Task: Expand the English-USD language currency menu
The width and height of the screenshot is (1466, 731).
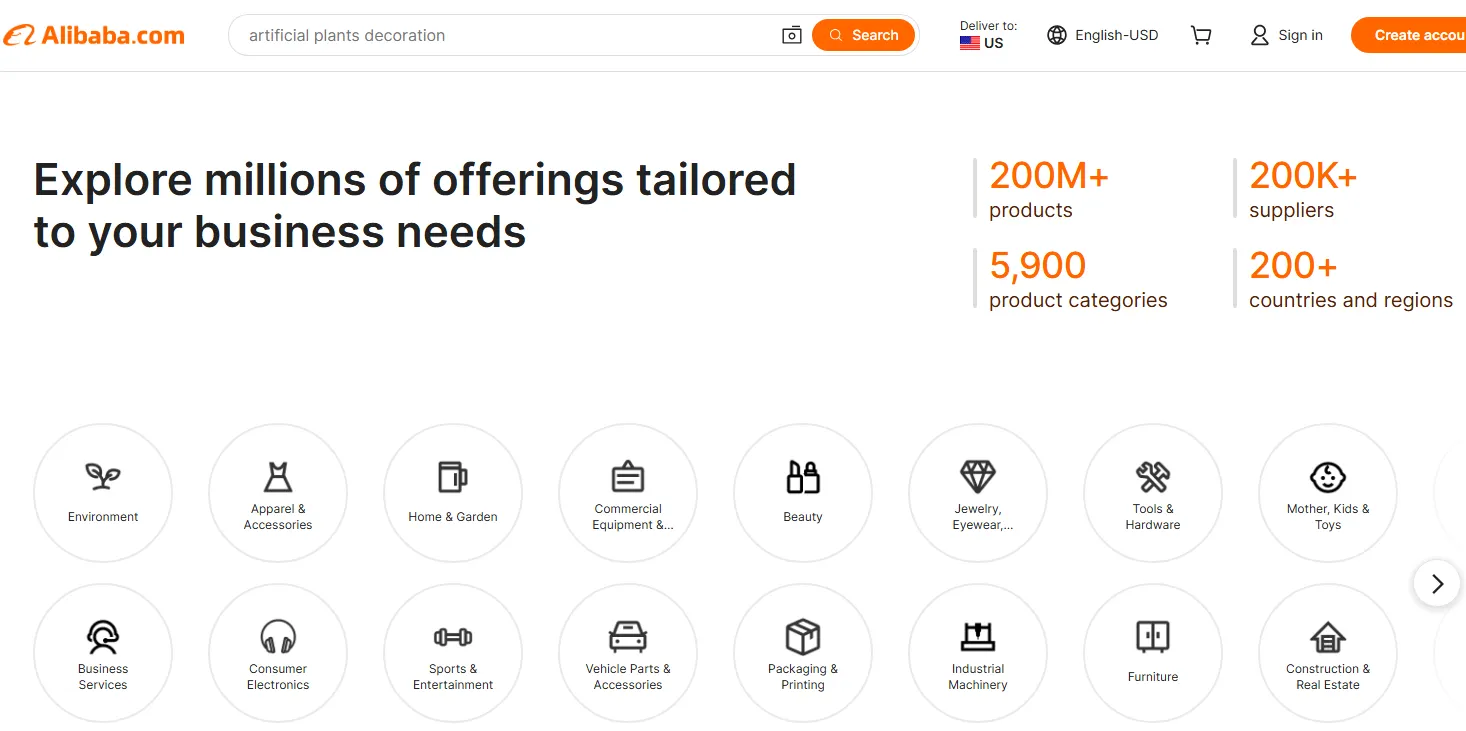Action: coord(1103,35)
